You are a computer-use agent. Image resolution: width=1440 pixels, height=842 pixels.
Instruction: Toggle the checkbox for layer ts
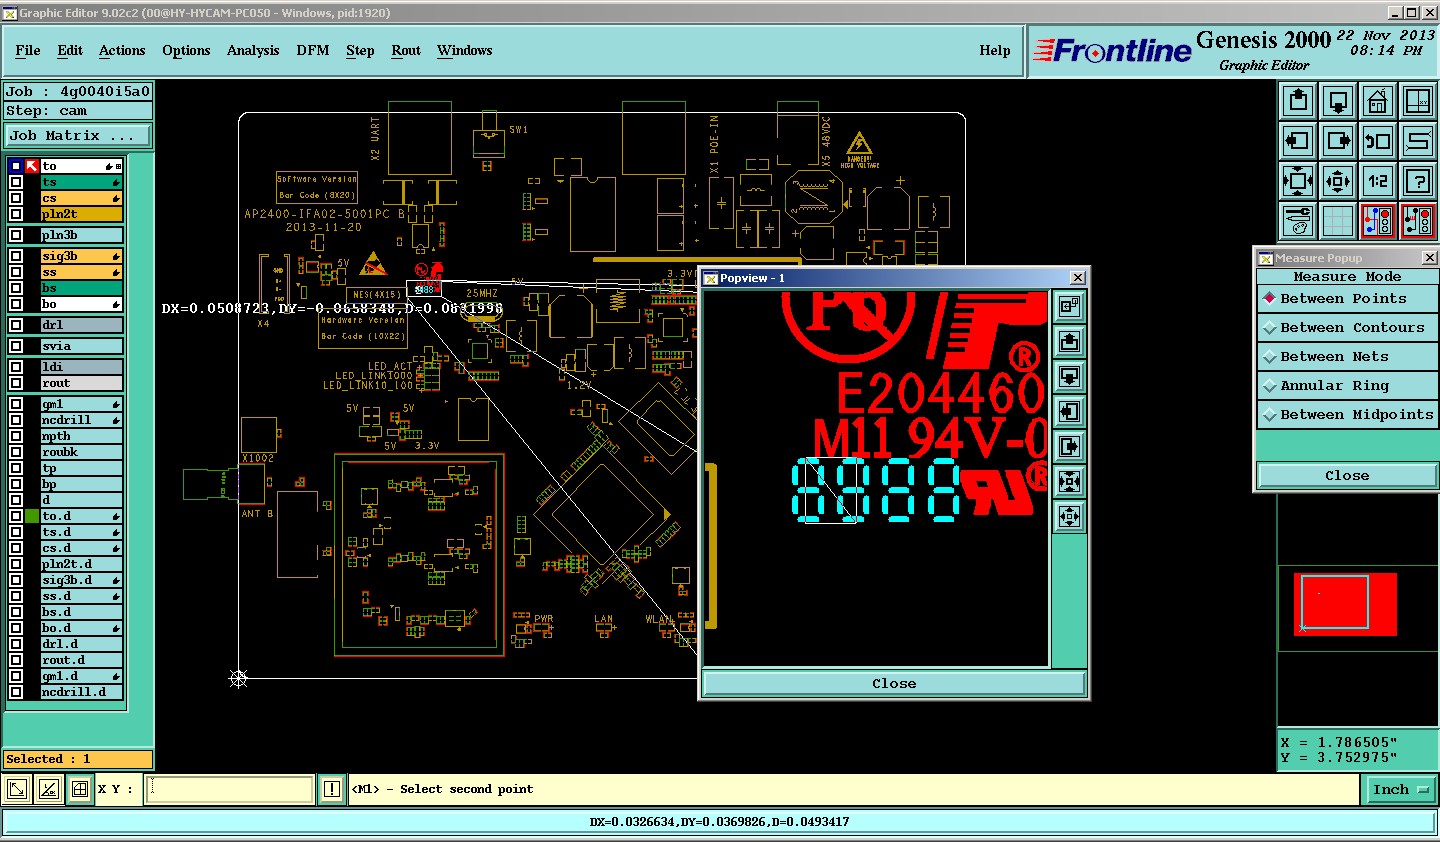[16, 182]
